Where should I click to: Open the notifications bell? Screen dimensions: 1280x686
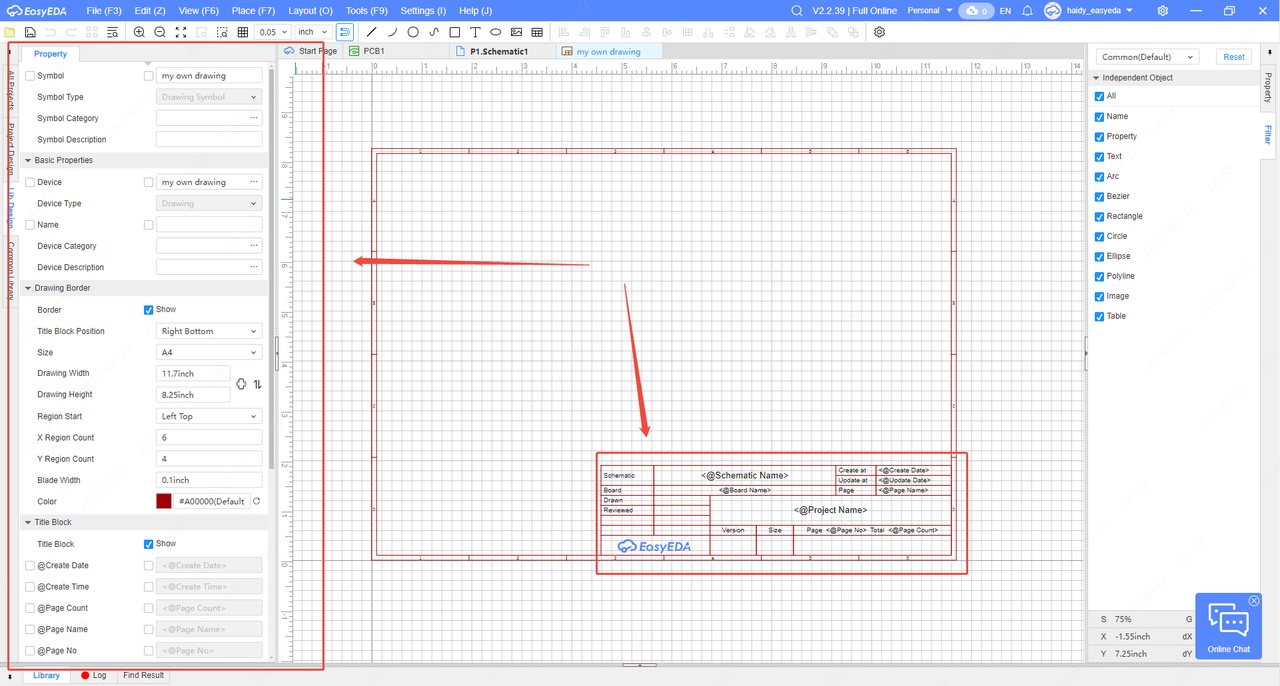click(x=1027, y=11)
